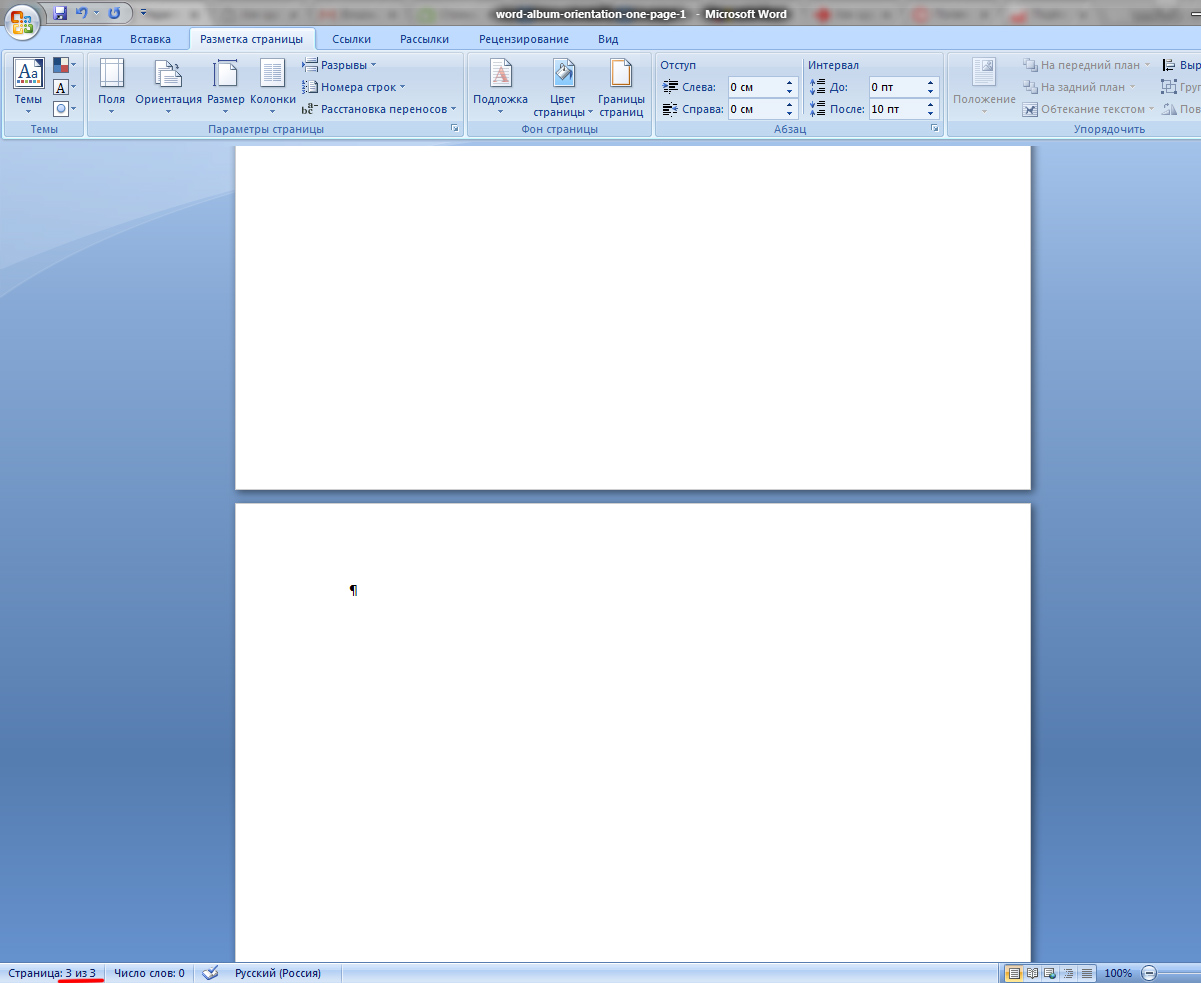
Task: Increase the После spacing with up arrow
Action: [931, 105]
